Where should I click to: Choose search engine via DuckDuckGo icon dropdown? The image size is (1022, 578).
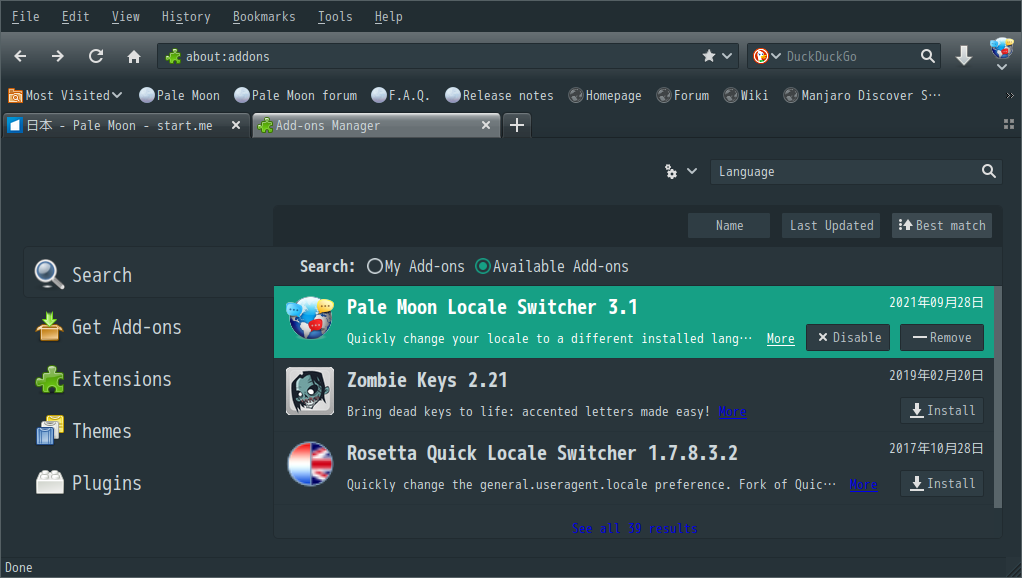(x=766, y=56)
